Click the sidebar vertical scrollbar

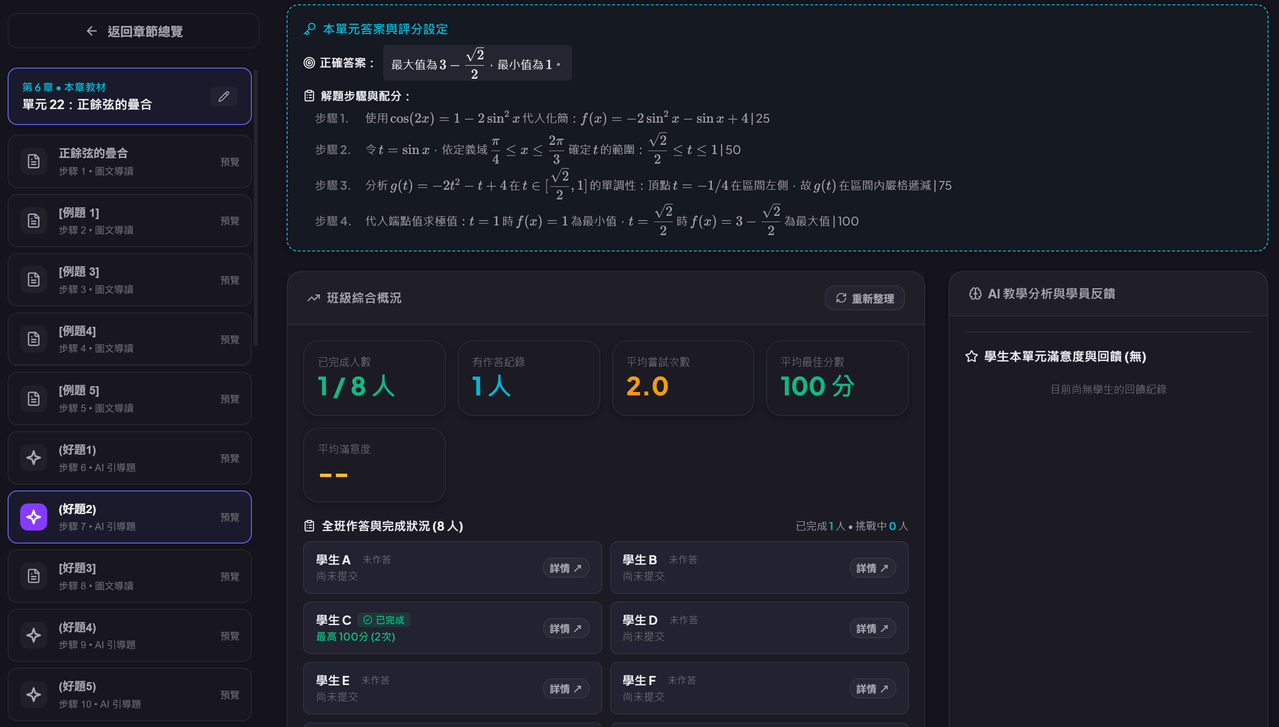(x=255, y=207)
